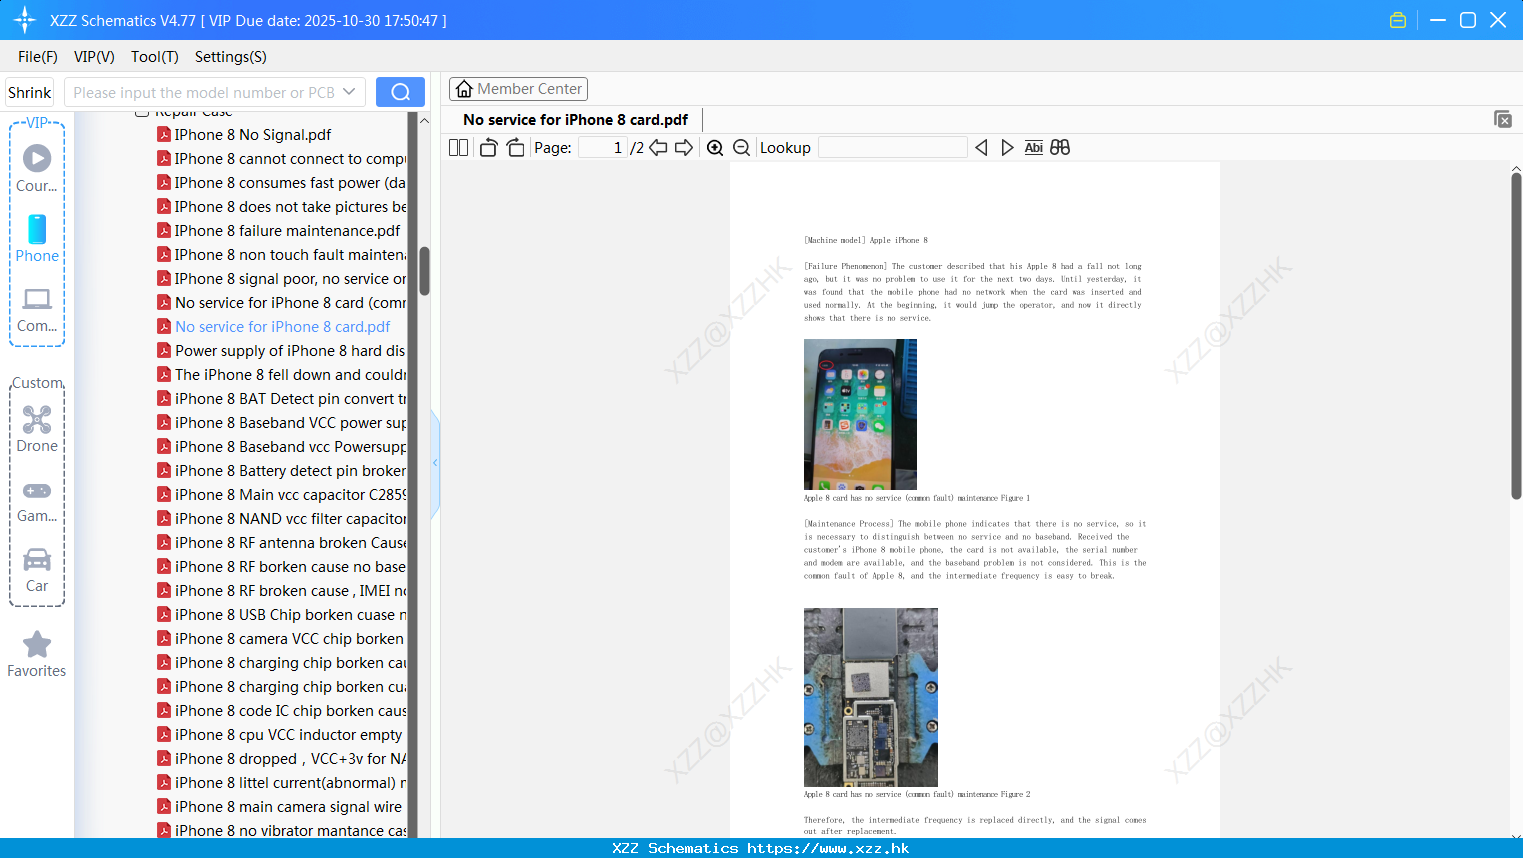Open highlighted No service for iPhone 8 card.pdf

pyautogui.click(x=283, y=326)
